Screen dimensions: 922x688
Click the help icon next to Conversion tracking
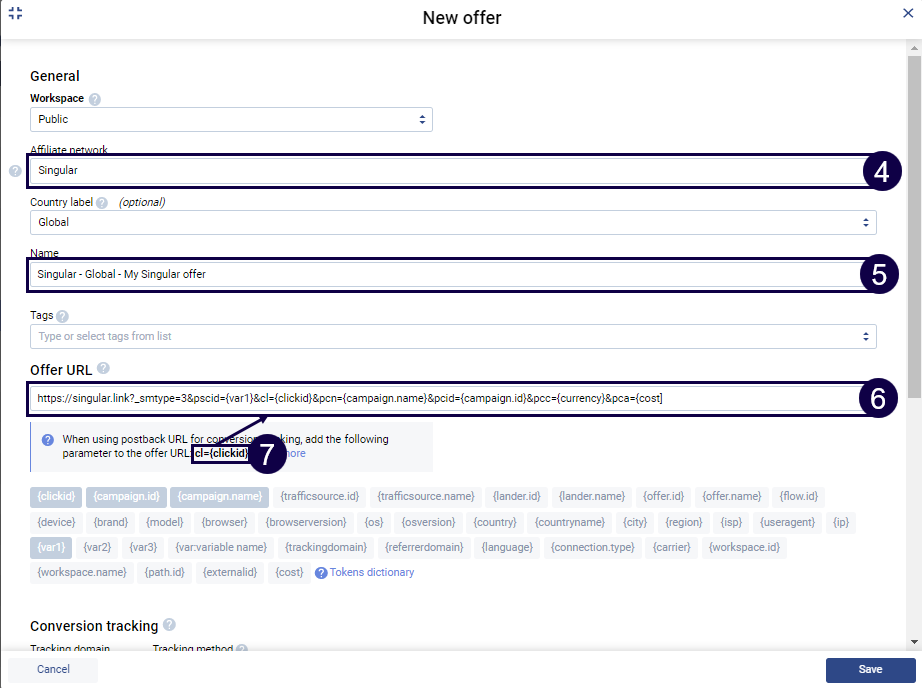(169, 625)
